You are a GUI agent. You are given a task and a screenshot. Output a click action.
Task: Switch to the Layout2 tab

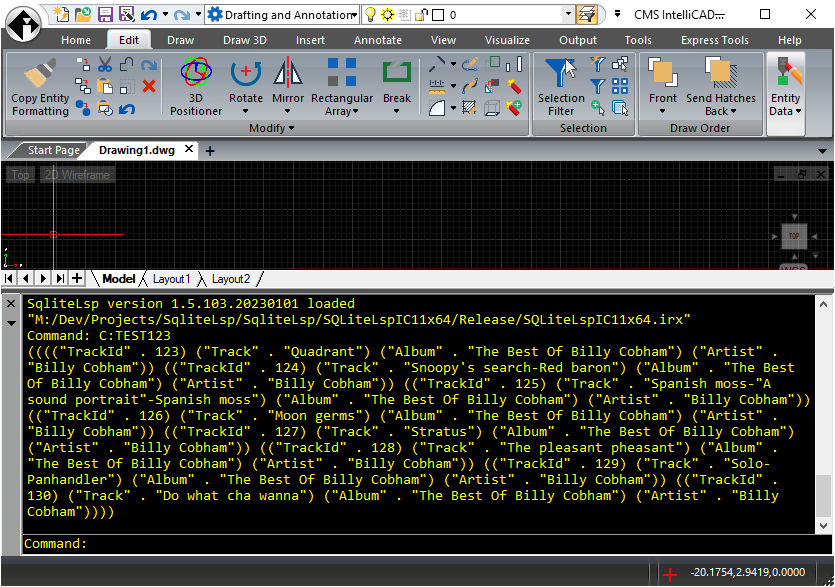(x=231, y=279)
